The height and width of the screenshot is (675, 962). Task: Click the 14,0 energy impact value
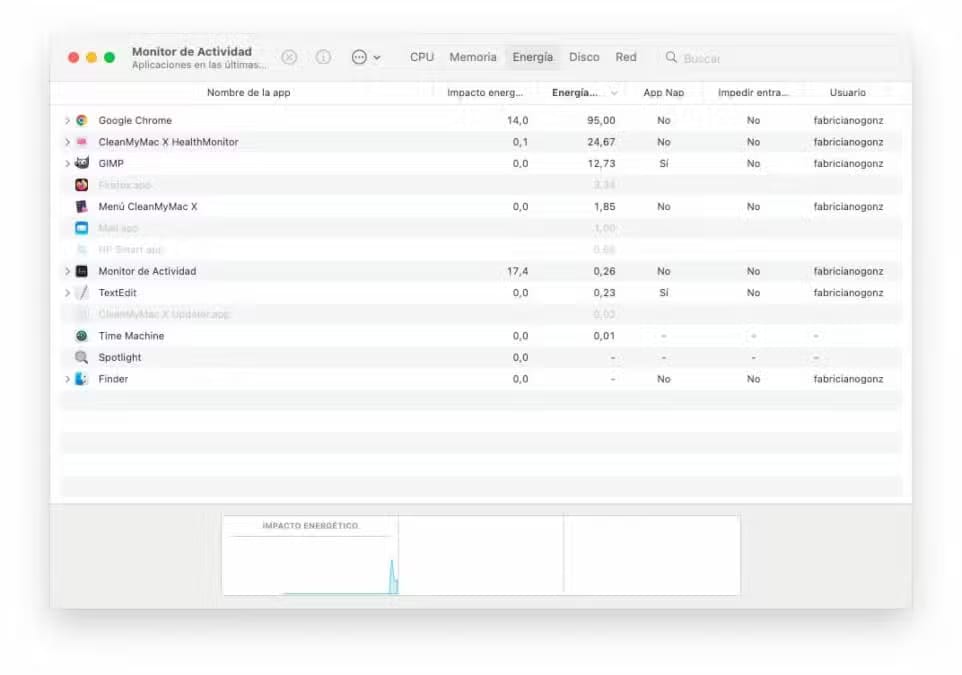point(517,120)
